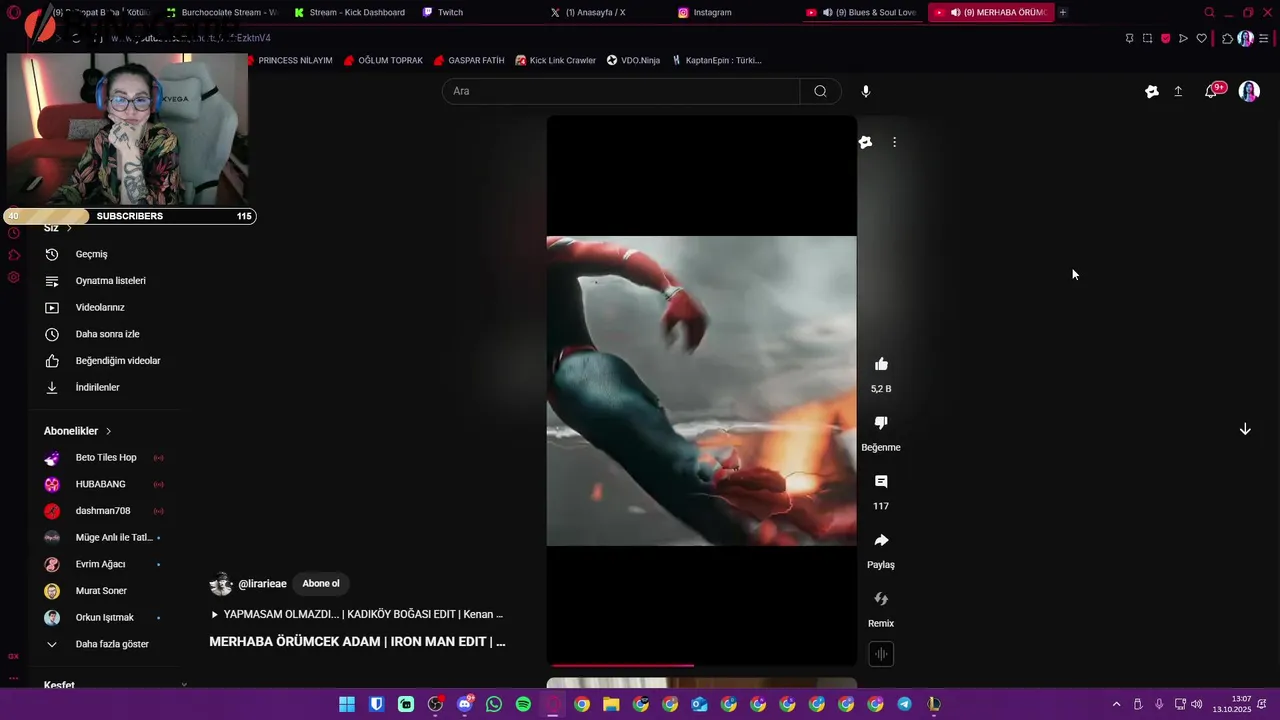Image resolution: width=1280 pixels, height=720 pixels.
Task: Open the taskbar clock showing 13:07
Action: pyautogui.click(x=1232, y=704)
